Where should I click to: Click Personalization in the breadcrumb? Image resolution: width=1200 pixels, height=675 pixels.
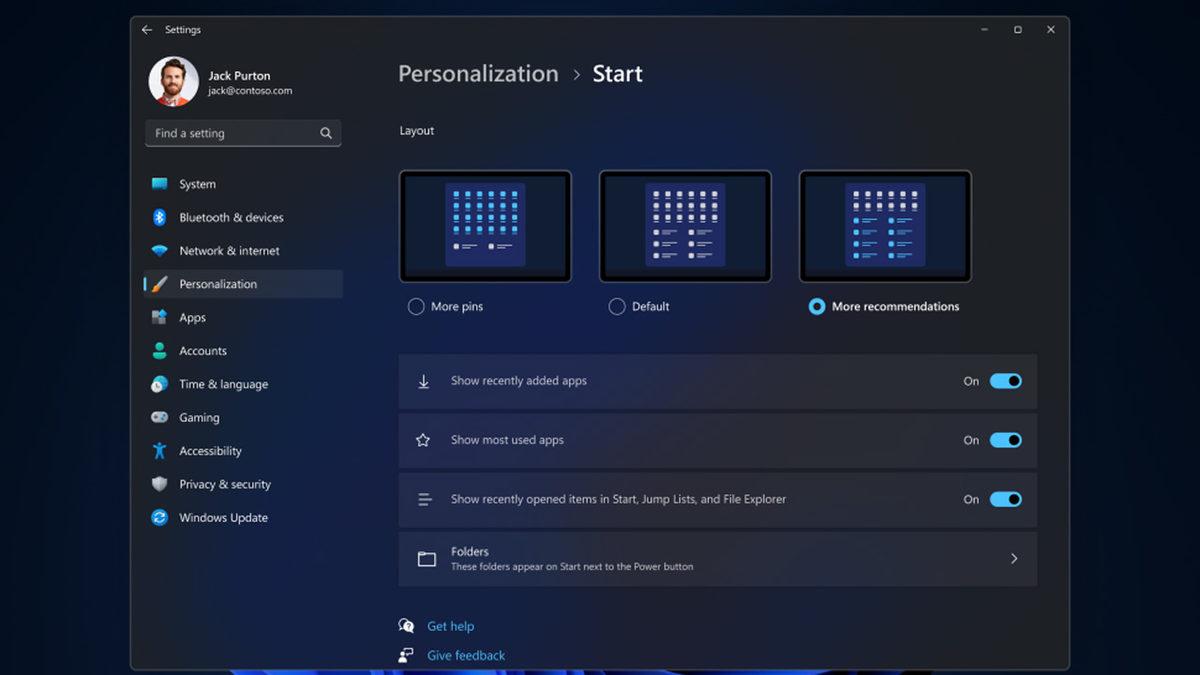[478, 73]
